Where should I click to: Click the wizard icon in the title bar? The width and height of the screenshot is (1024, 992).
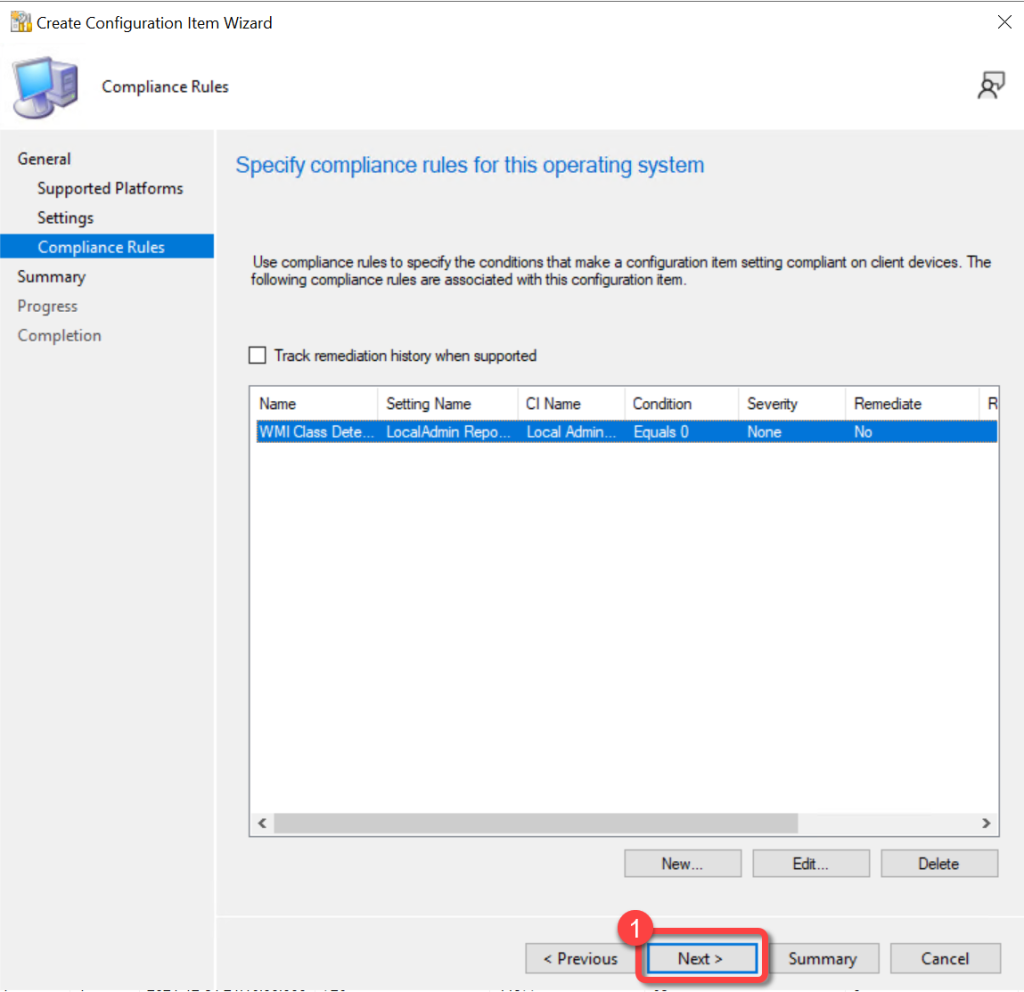tap(20, 21)
